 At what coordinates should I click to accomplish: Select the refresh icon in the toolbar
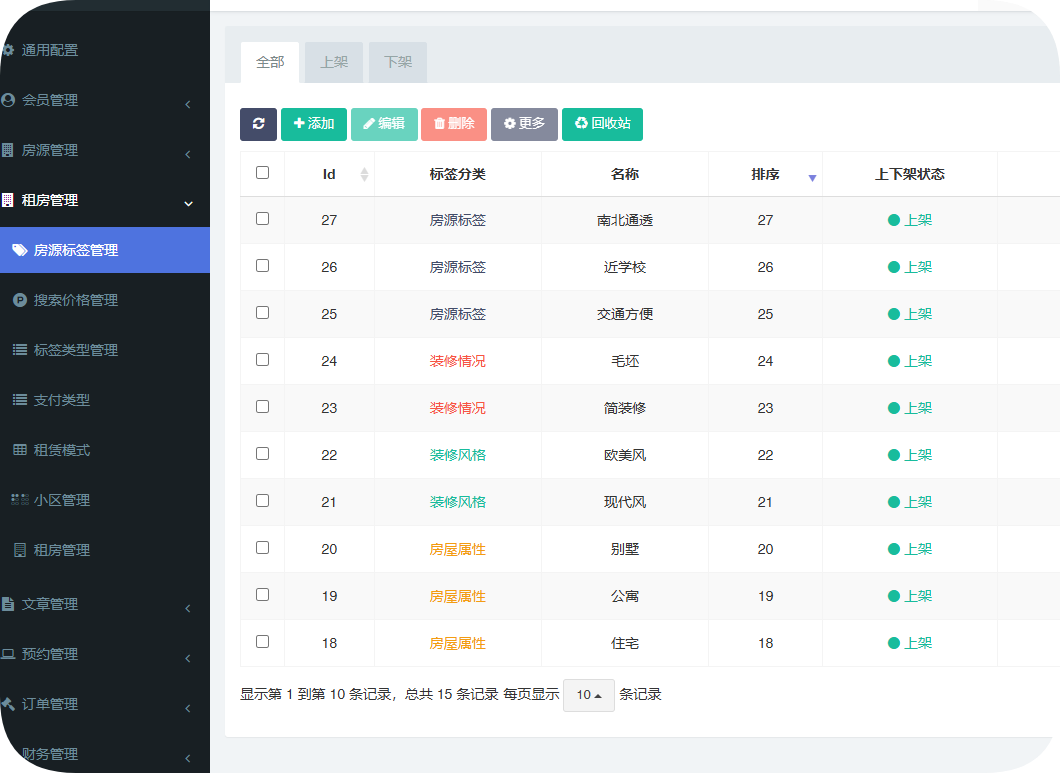coord(258,125)
